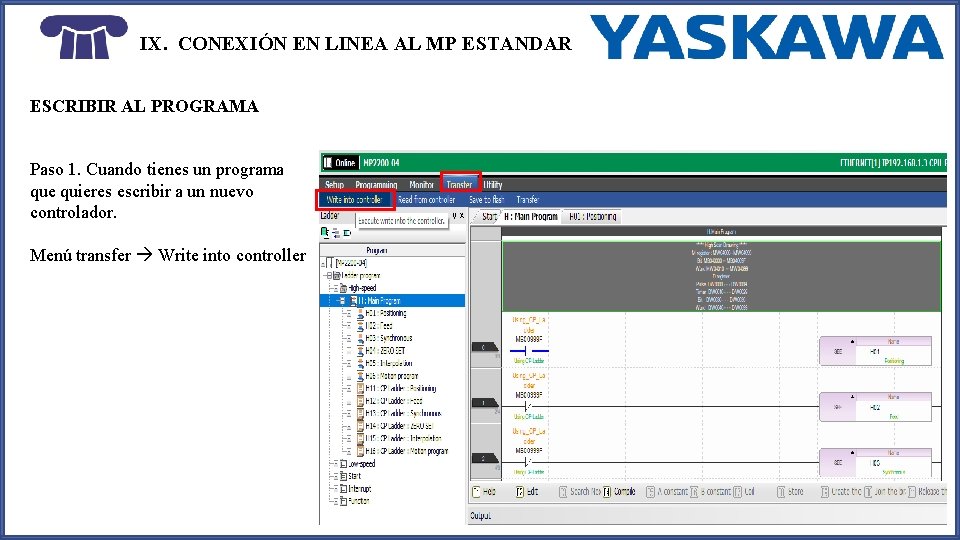Click the B constant function key
960x540 pixels.
[x=711, y=492]
